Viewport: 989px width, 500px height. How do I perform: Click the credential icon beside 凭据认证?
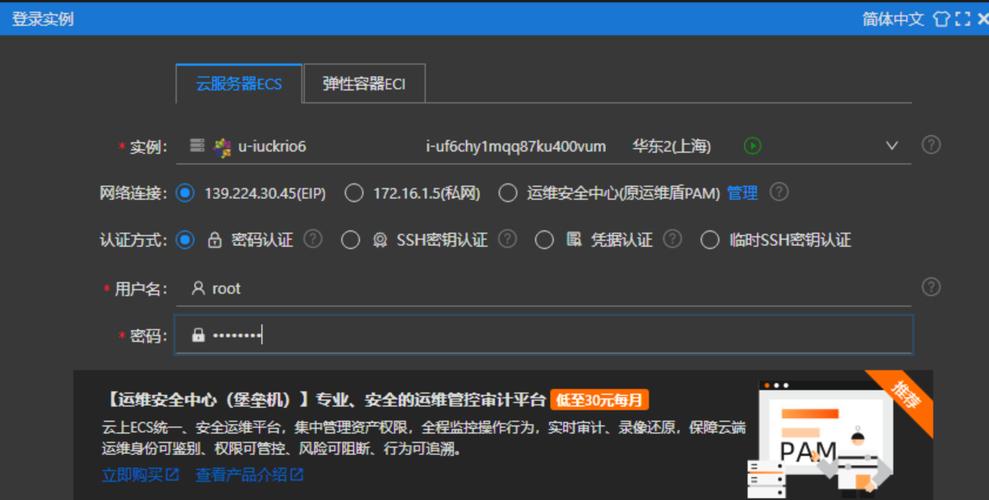[574, 239]
